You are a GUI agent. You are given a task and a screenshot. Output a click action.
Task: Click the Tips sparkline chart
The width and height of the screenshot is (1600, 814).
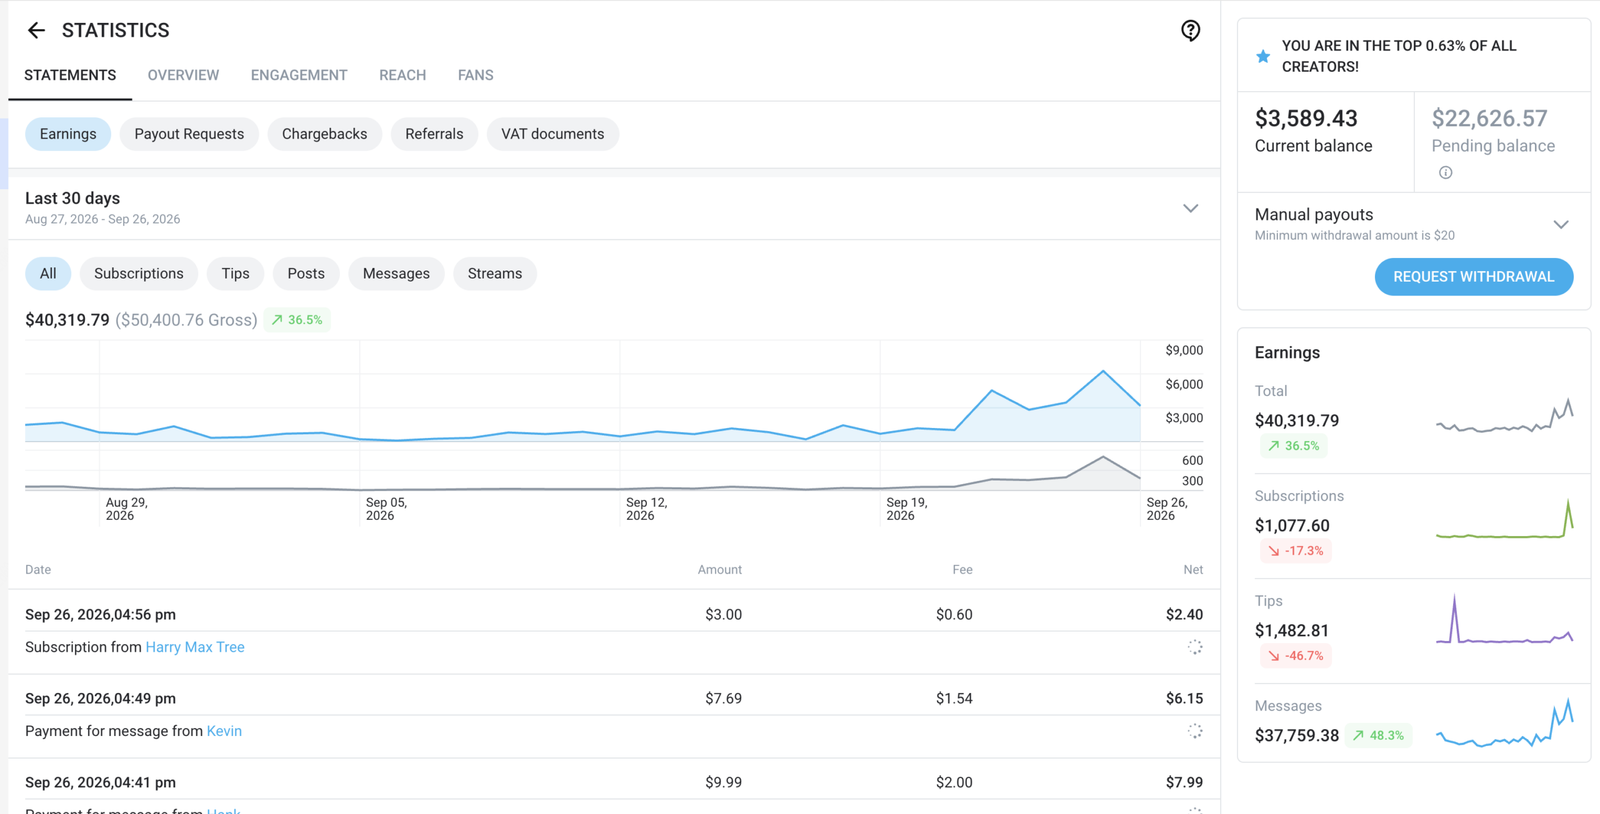1505,621
